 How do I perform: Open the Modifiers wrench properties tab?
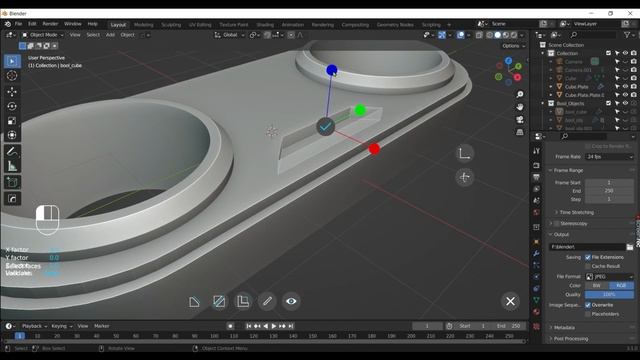(536, 253)
